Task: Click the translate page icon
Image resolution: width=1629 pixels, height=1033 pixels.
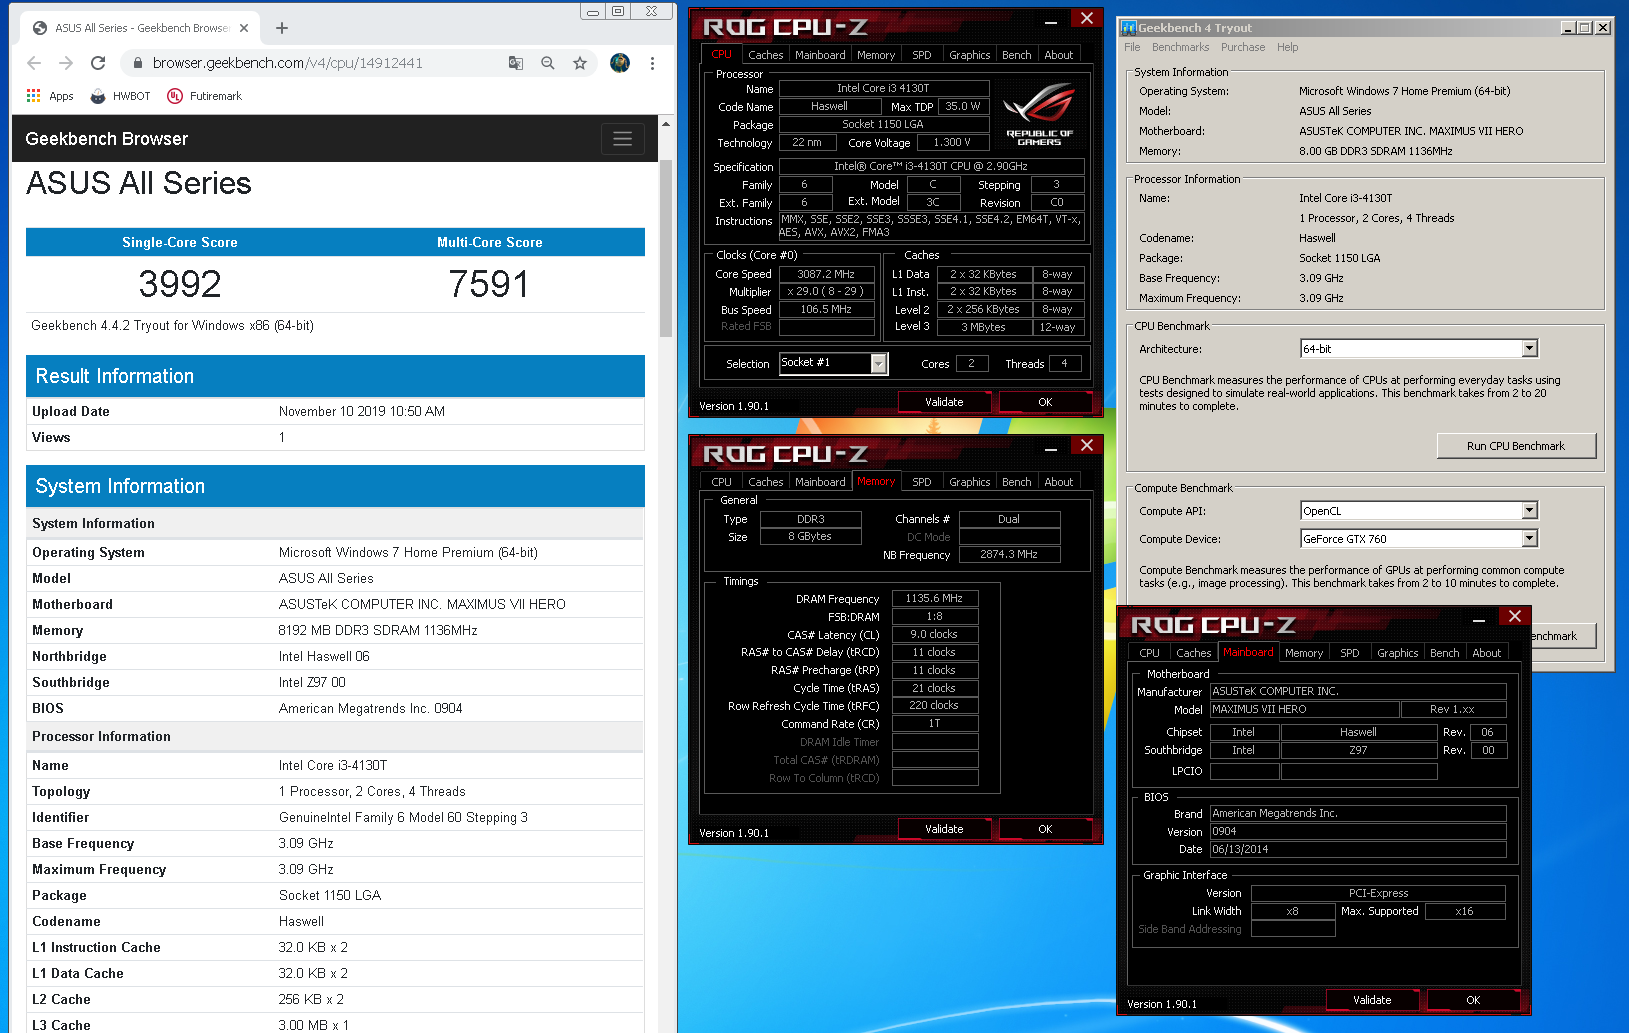Action: pyautogui.click(x=516, y=63)
